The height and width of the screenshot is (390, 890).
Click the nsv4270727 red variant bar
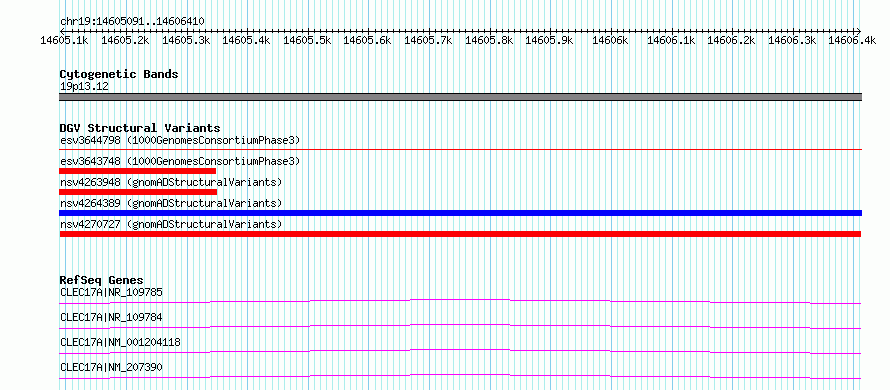point(460,234)
